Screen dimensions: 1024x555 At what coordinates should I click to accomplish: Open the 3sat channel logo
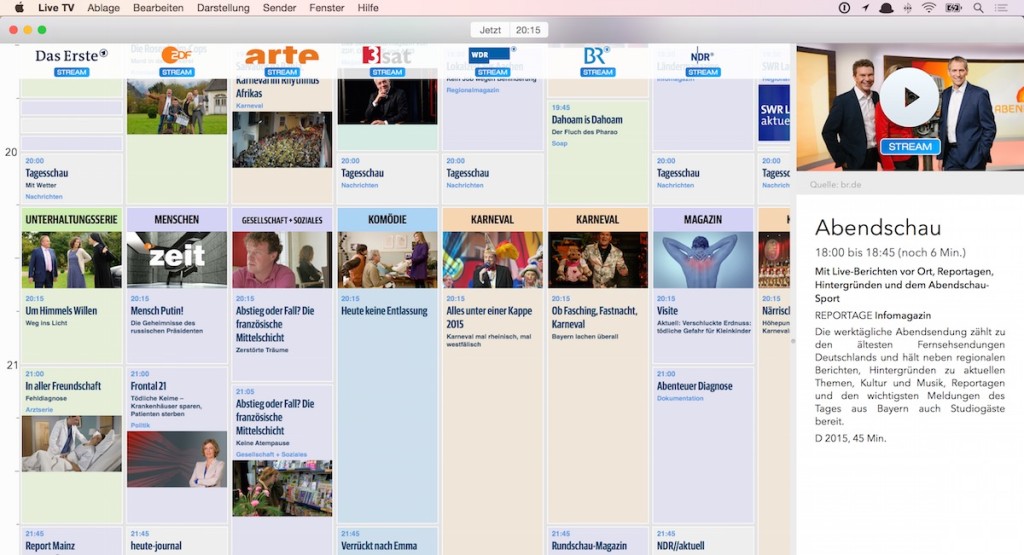click(x=387, y=56)
